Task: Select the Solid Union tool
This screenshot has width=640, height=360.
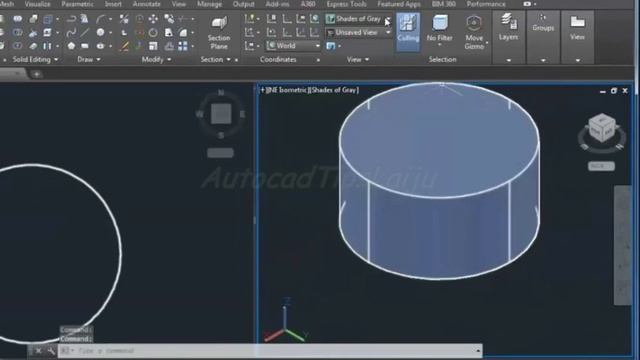Action: pyautogui.click(x=18, y=19)
